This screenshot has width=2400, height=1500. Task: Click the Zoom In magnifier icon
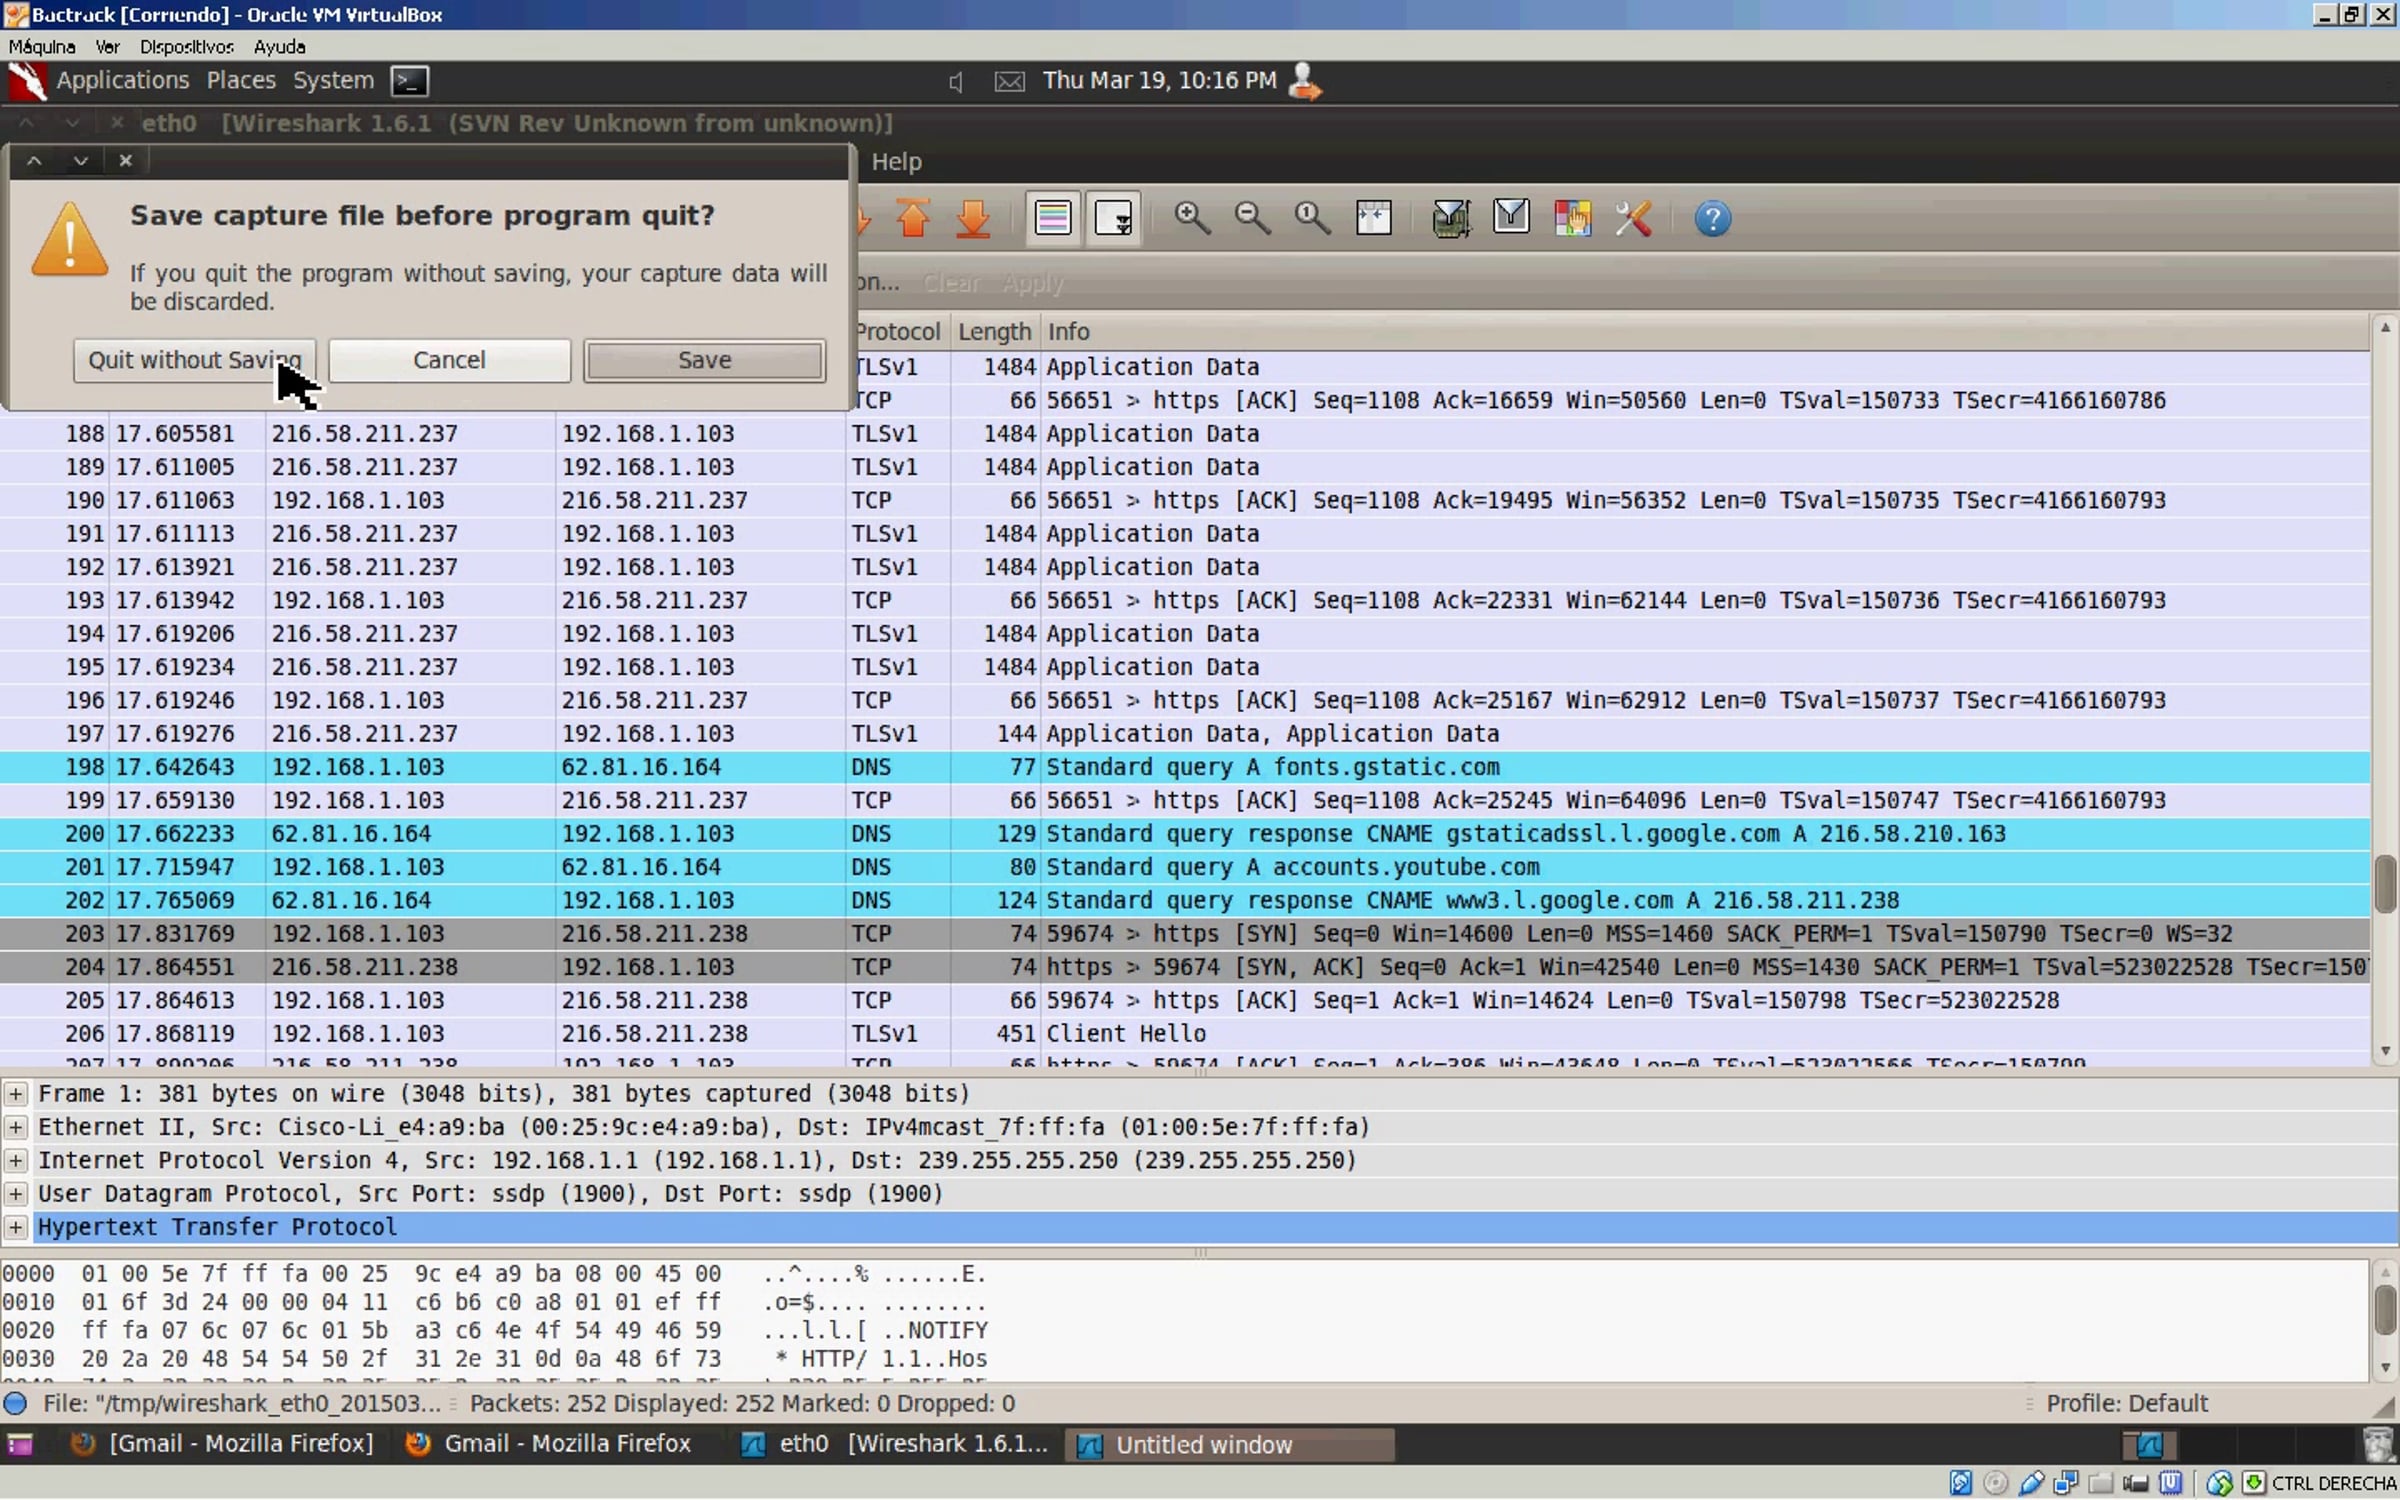coord(1191,218)
